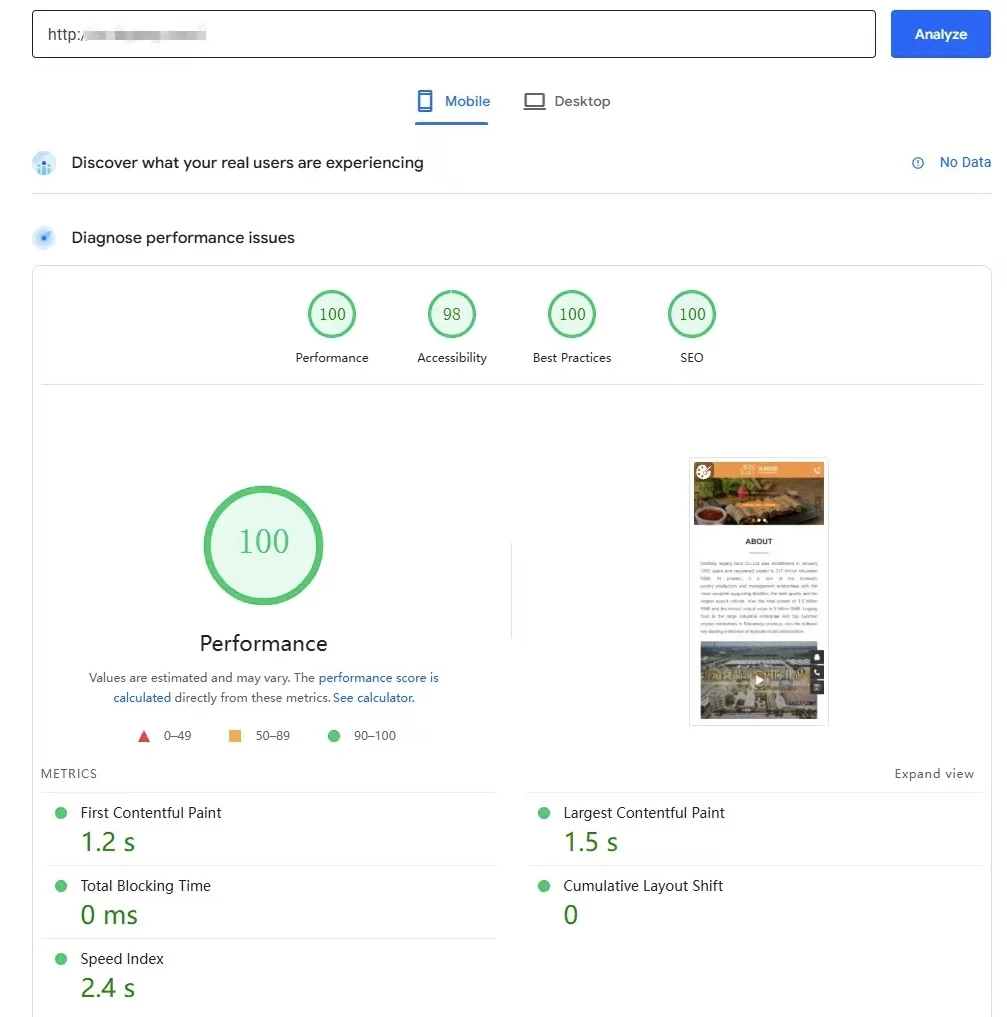Expand the First Contentful Paint metric

coord(151,813)
